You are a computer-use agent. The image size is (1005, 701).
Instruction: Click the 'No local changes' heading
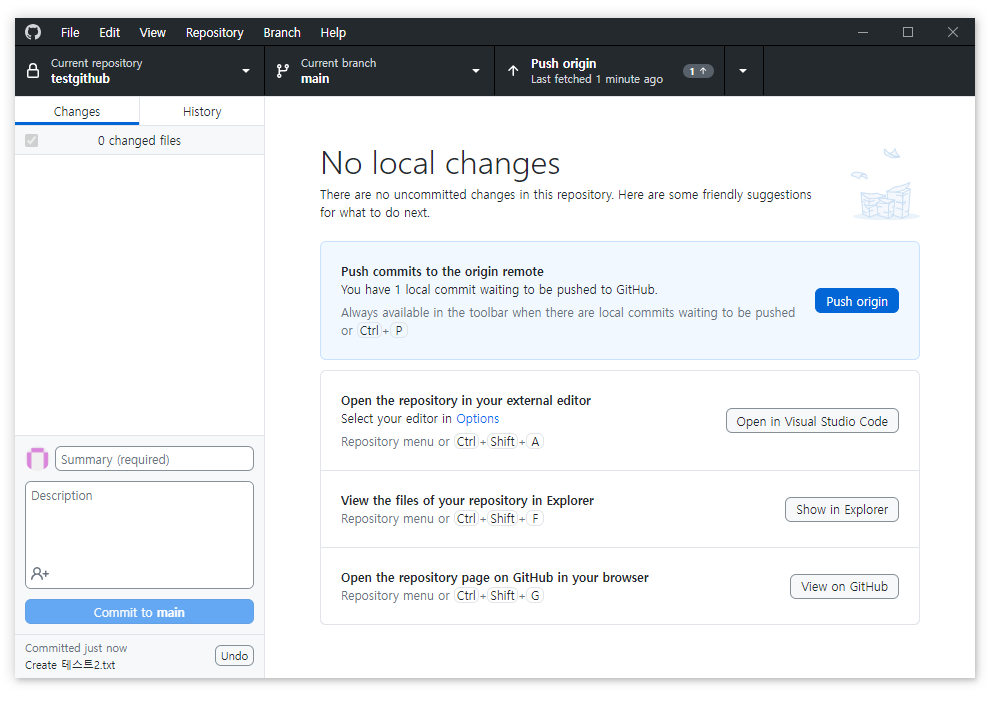click(440, 163)
